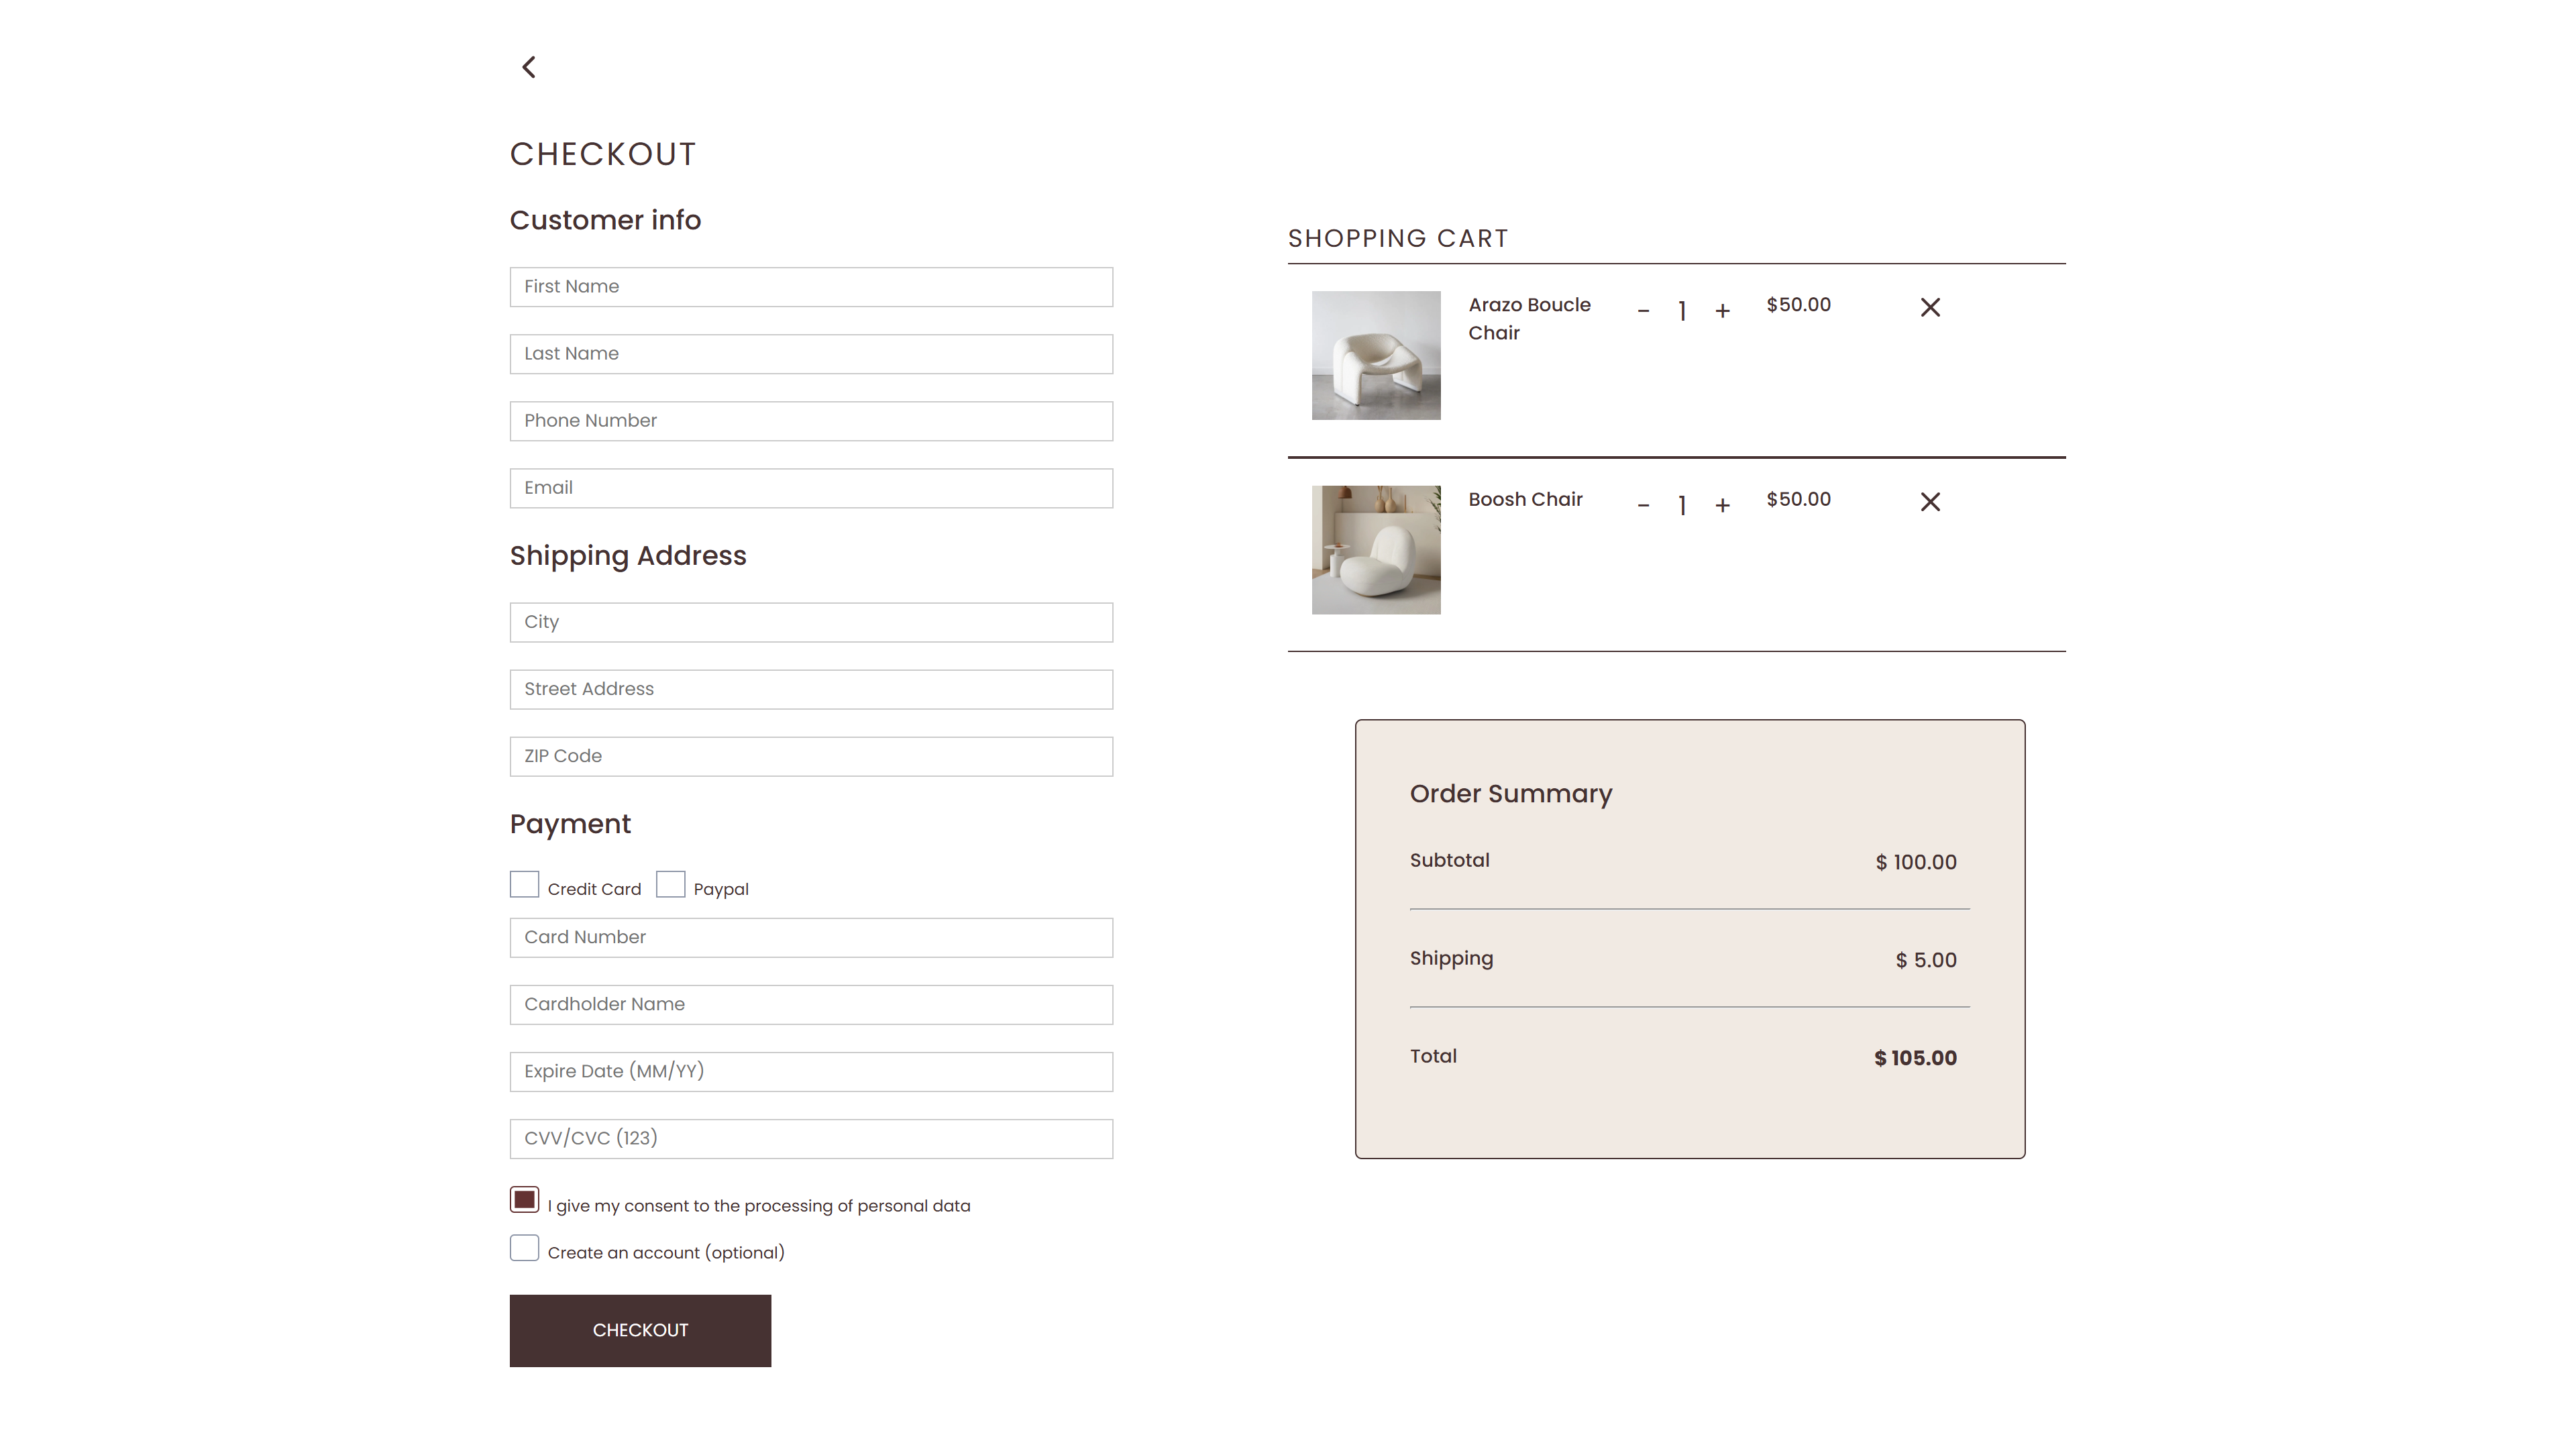The height and width of the screenshot is (1449, 2576).
Task: Focus the First Name field
Action: pos(811,287)
